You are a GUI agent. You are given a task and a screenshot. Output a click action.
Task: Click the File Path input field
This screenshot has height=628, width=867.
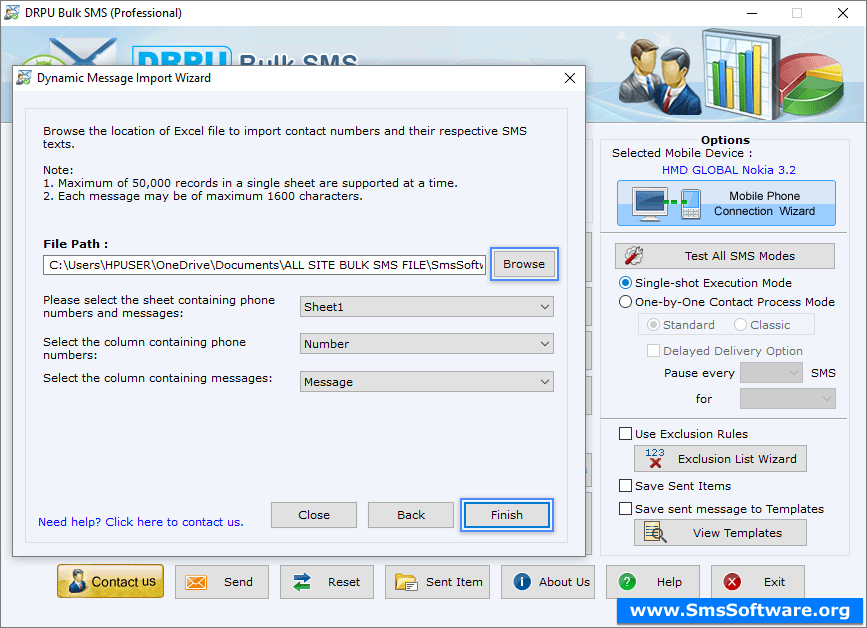coord(264,265)
